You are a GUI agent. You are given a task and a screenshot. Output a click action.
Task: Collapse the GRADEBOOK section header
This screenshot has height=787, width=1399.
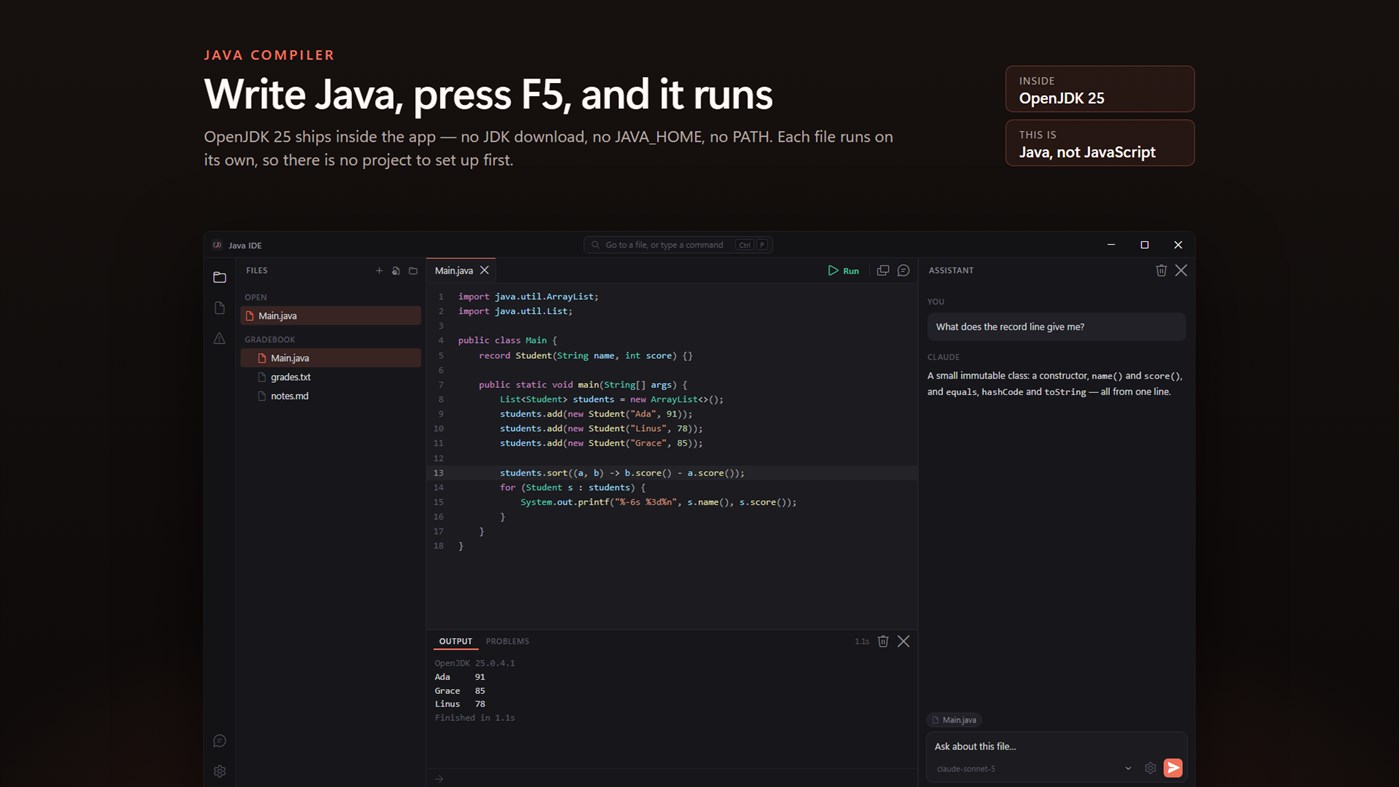pos(270,340)
